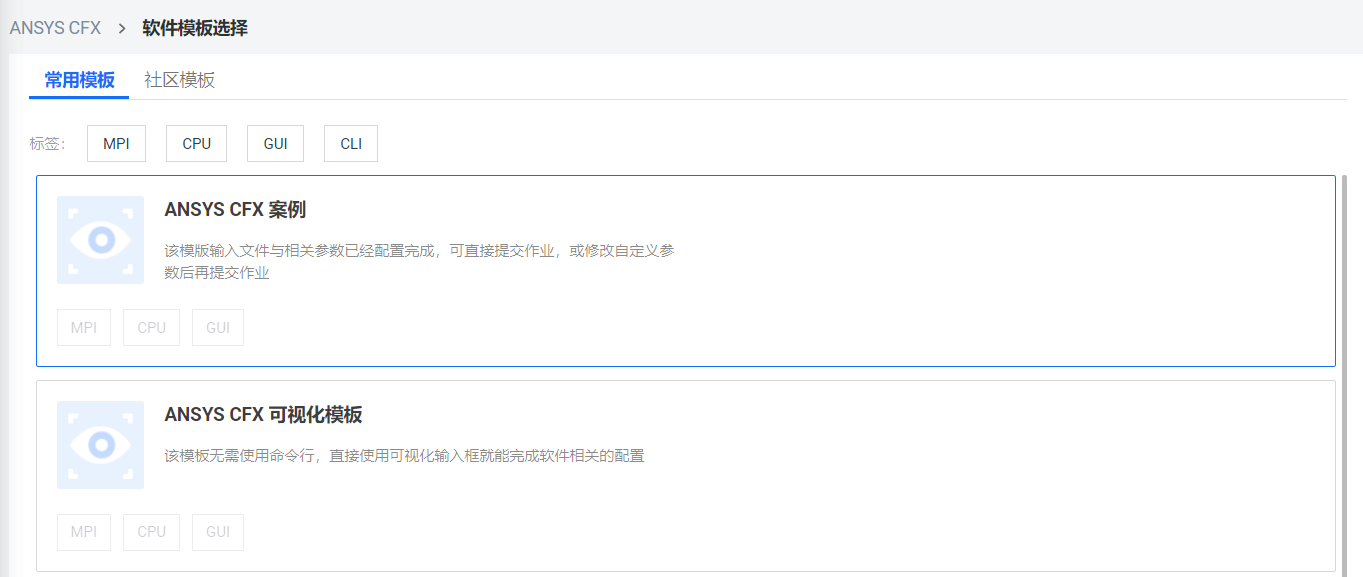Toggle the MPI tag filter

coord(116,143)
